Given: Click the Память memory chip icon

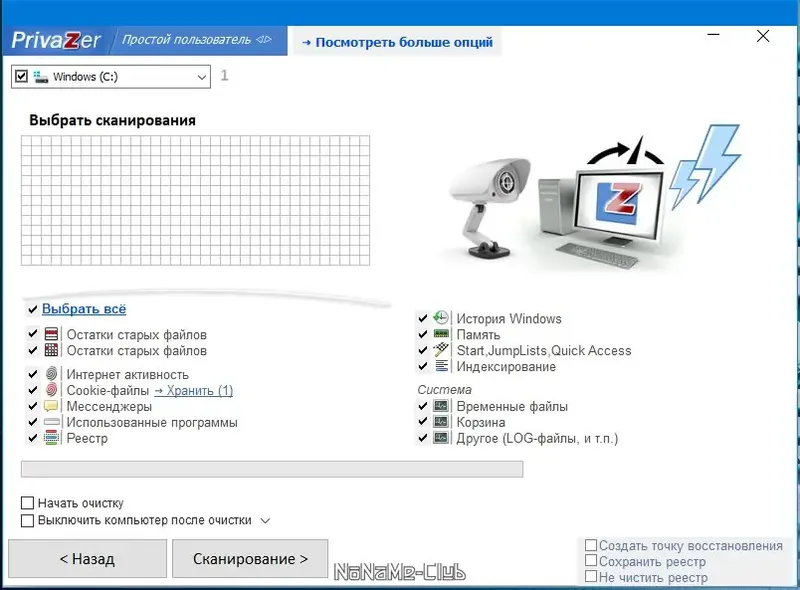Looking at the screenshot, I should tap(441, 334).
